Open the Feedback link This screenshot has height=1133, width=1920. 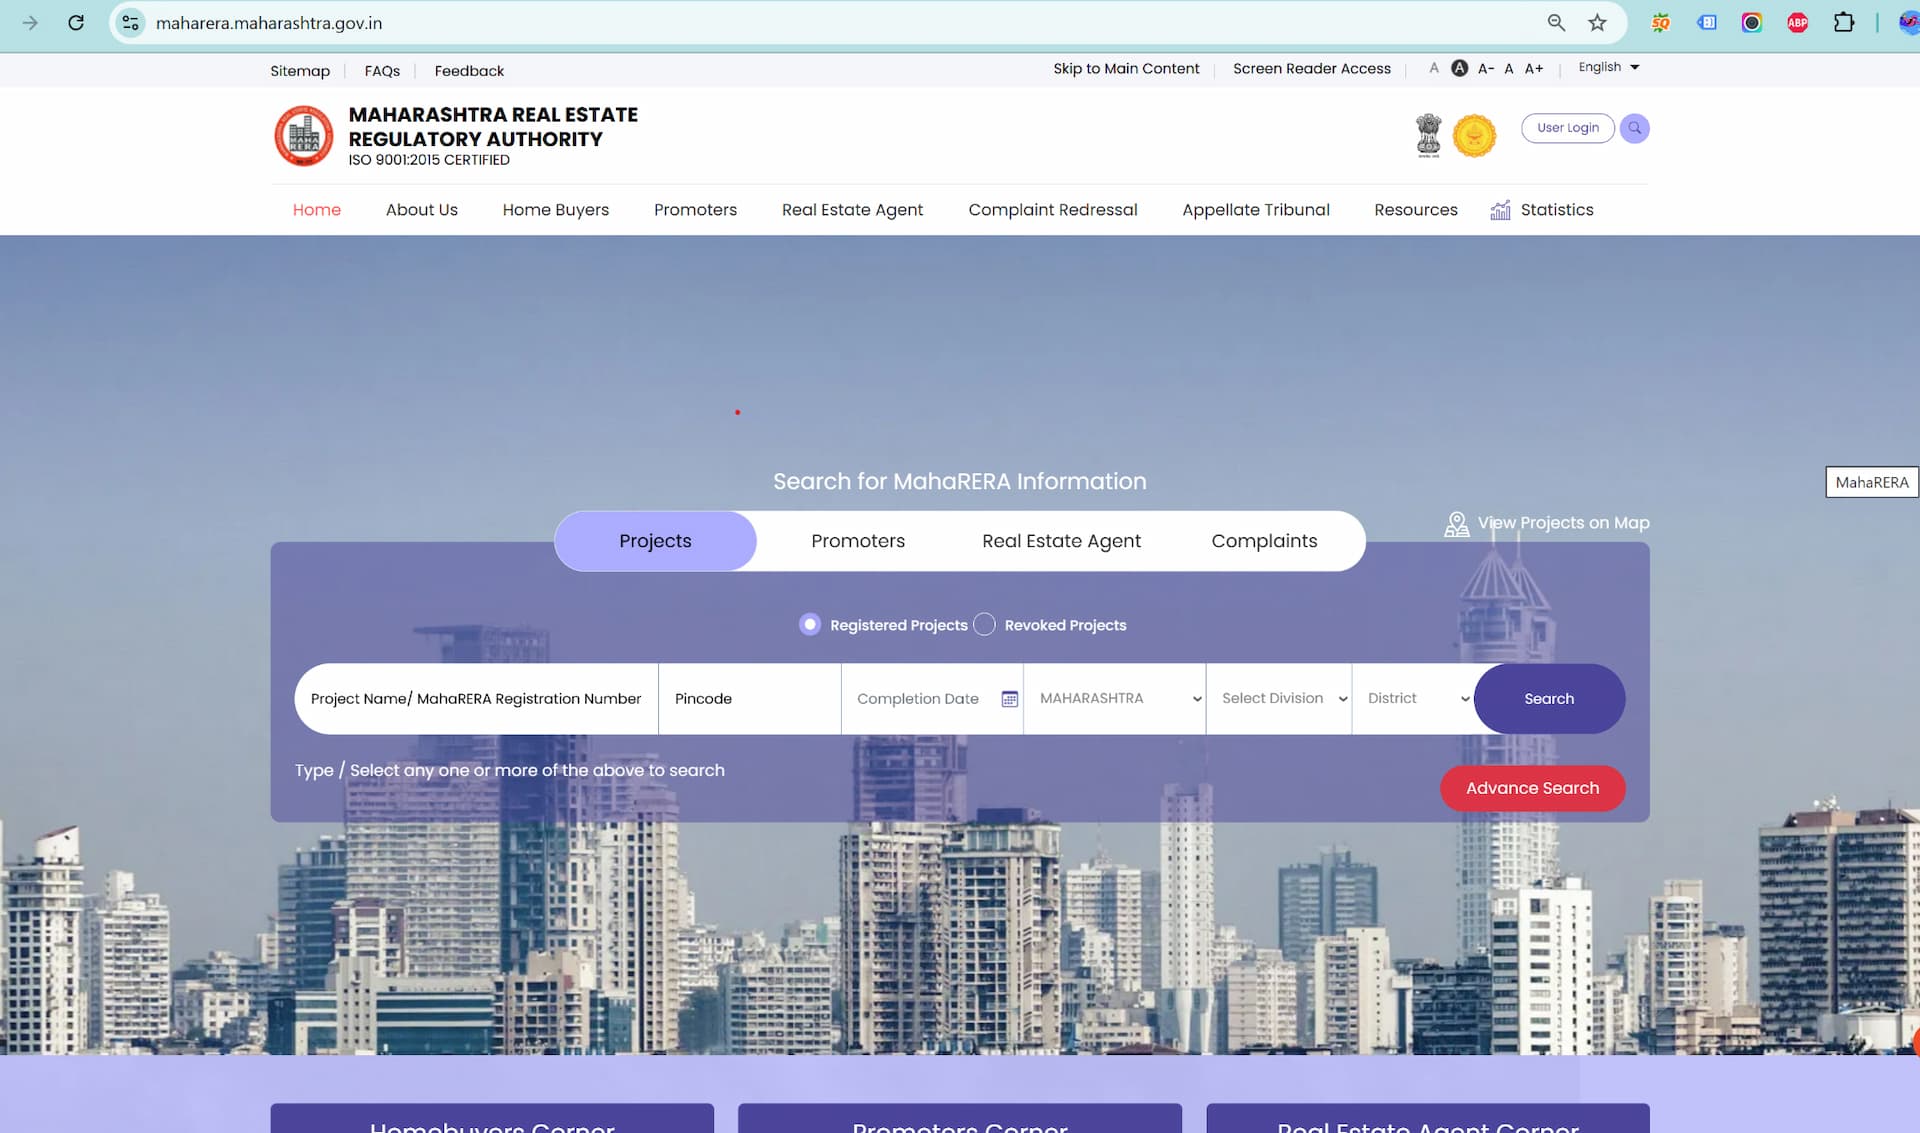469,71
